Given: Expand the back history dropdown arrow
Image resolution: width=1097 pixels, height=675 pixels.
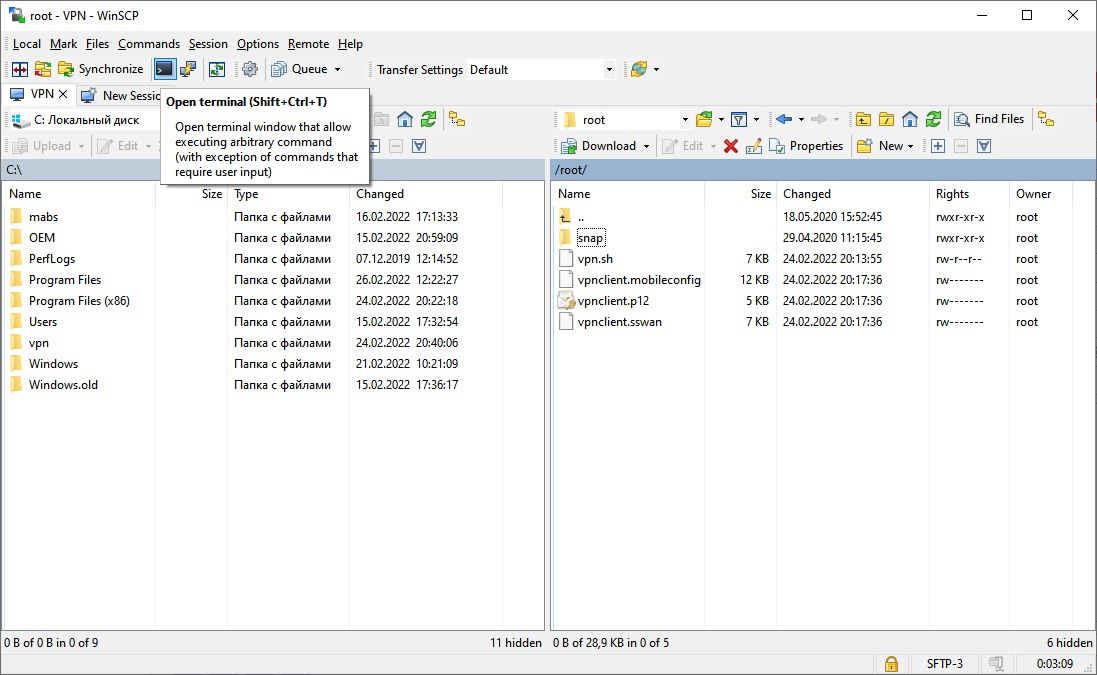Looking at the screenshot, I should (x=801, y=120).
